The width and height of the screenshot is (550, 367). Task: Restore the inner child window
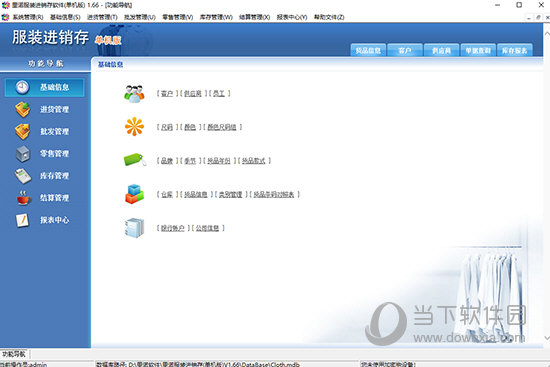538,17
